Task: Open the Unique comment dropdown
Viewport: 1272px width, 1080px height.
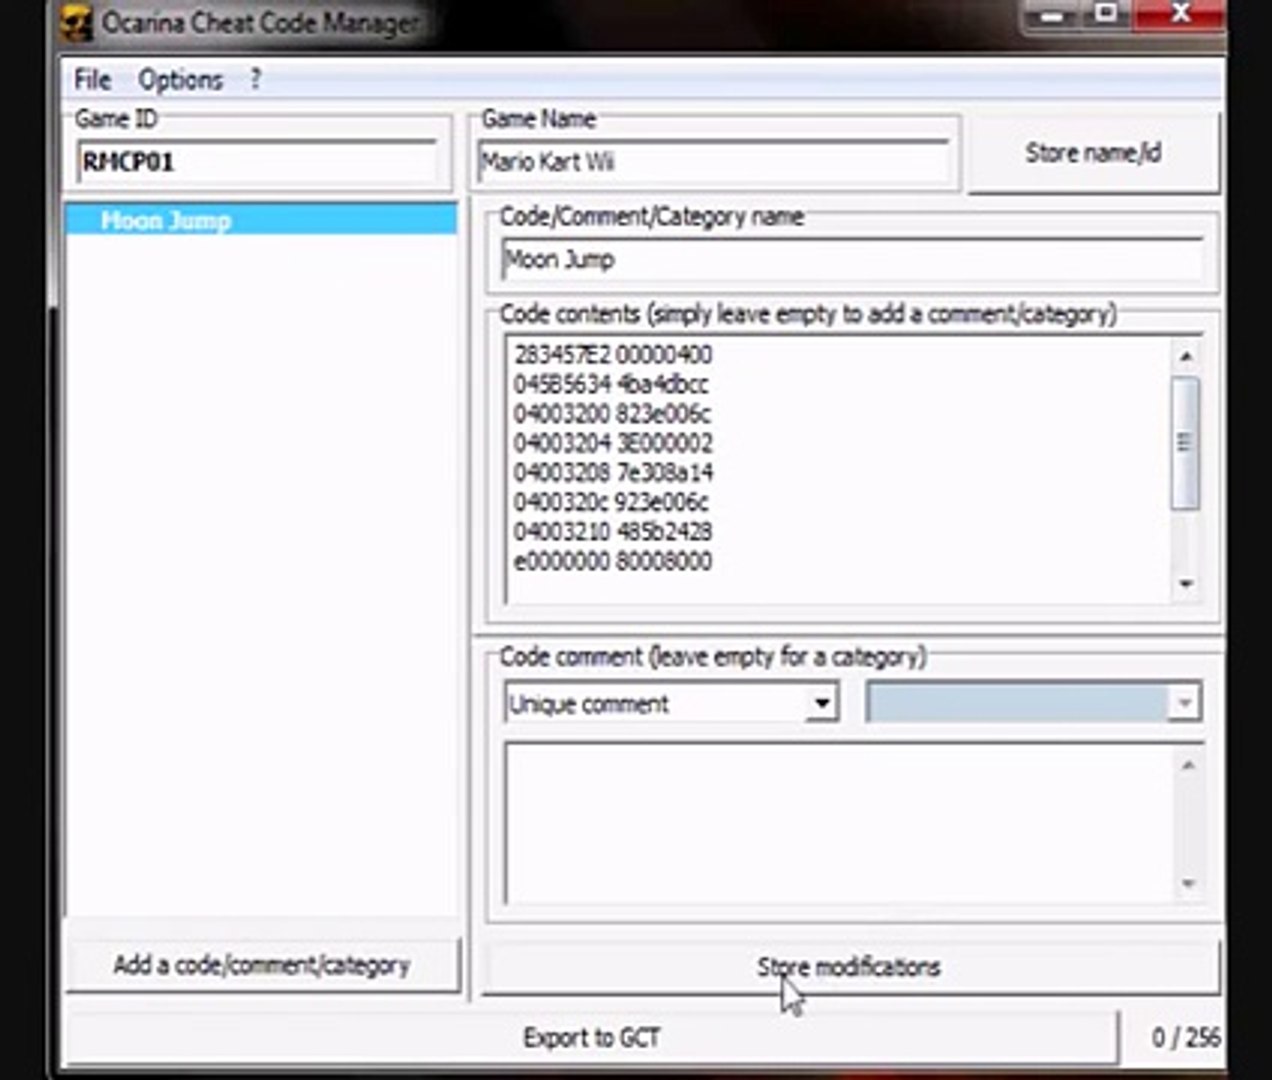Action: [821, 703]
